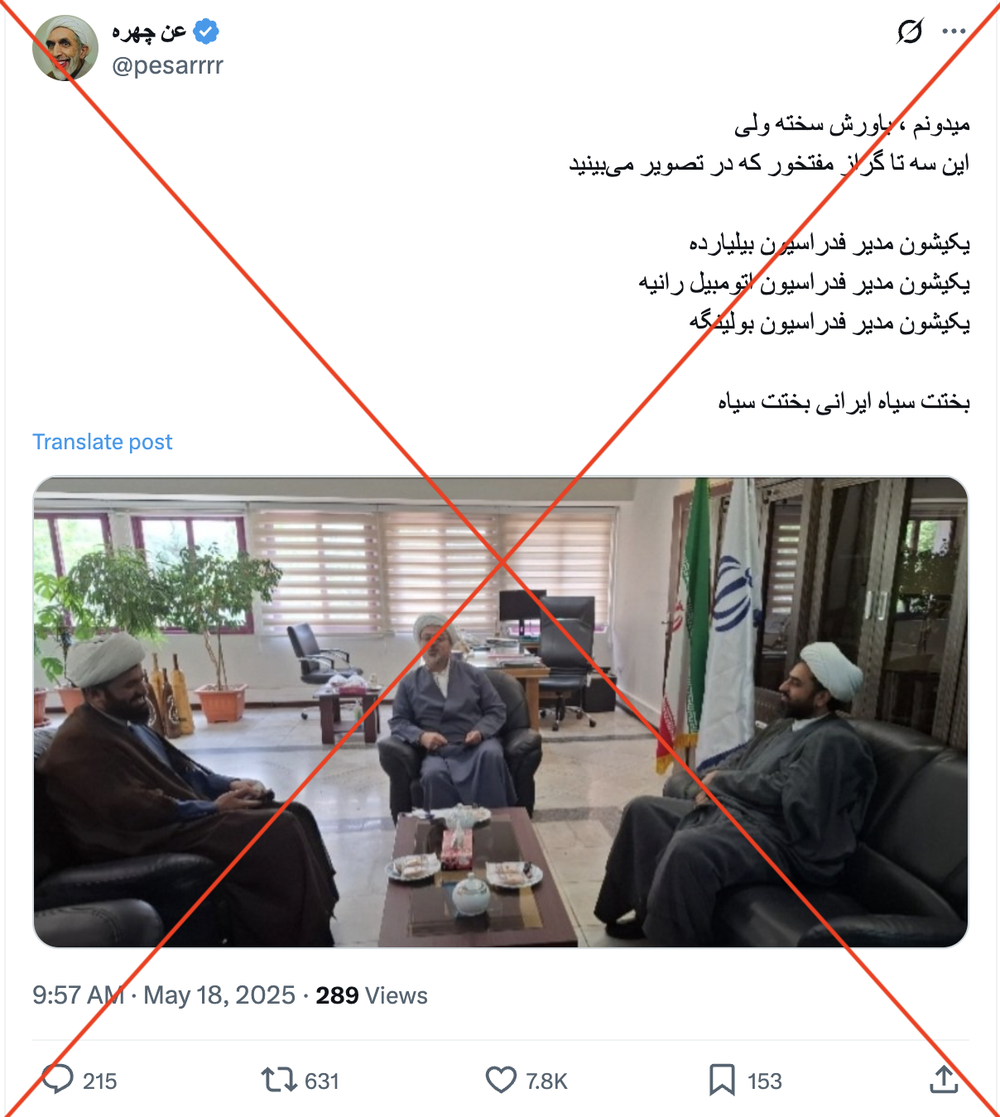Click the Translate post link
Viewport: 1000px width, 1117px height.
pos(102,442)
